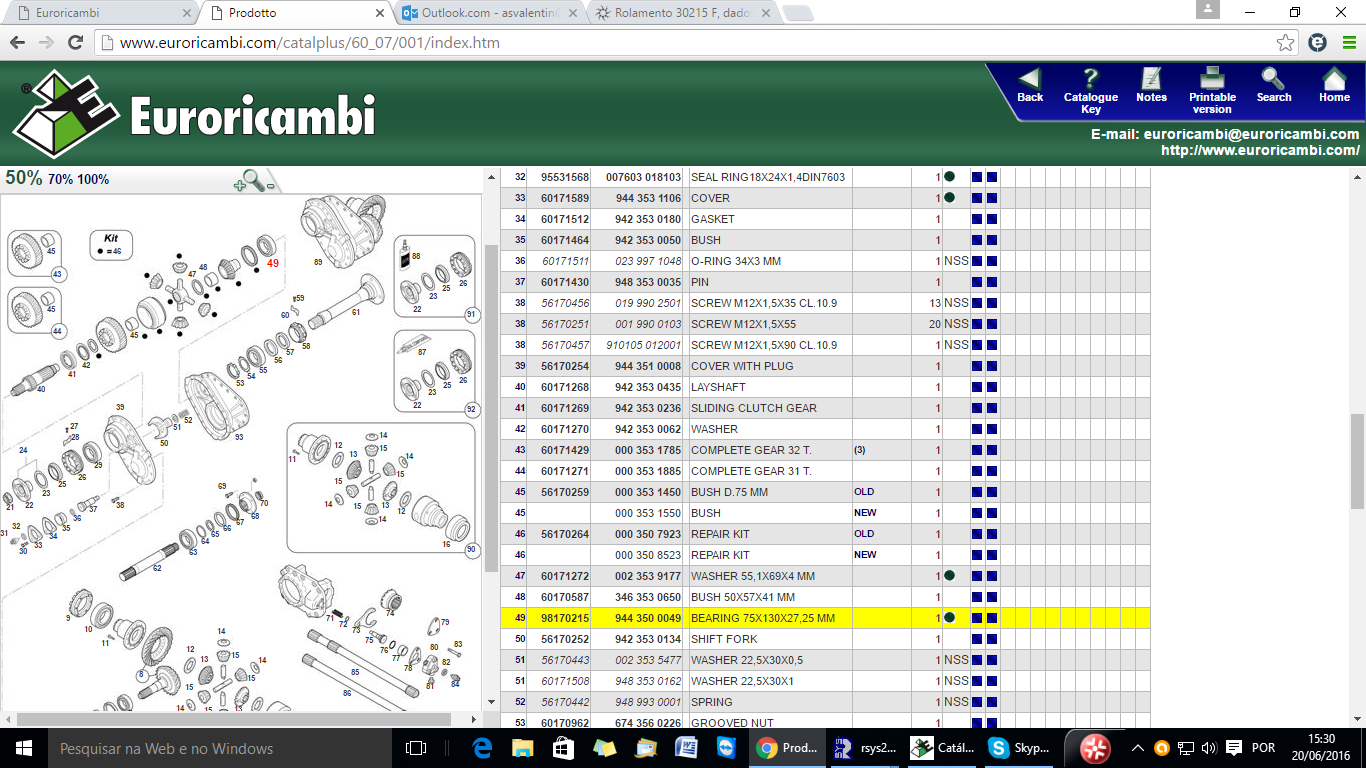The width and height of the screenshot is (1366, 768).
Task: Click the euroricambi.com website link in header
Action: 1260,150
